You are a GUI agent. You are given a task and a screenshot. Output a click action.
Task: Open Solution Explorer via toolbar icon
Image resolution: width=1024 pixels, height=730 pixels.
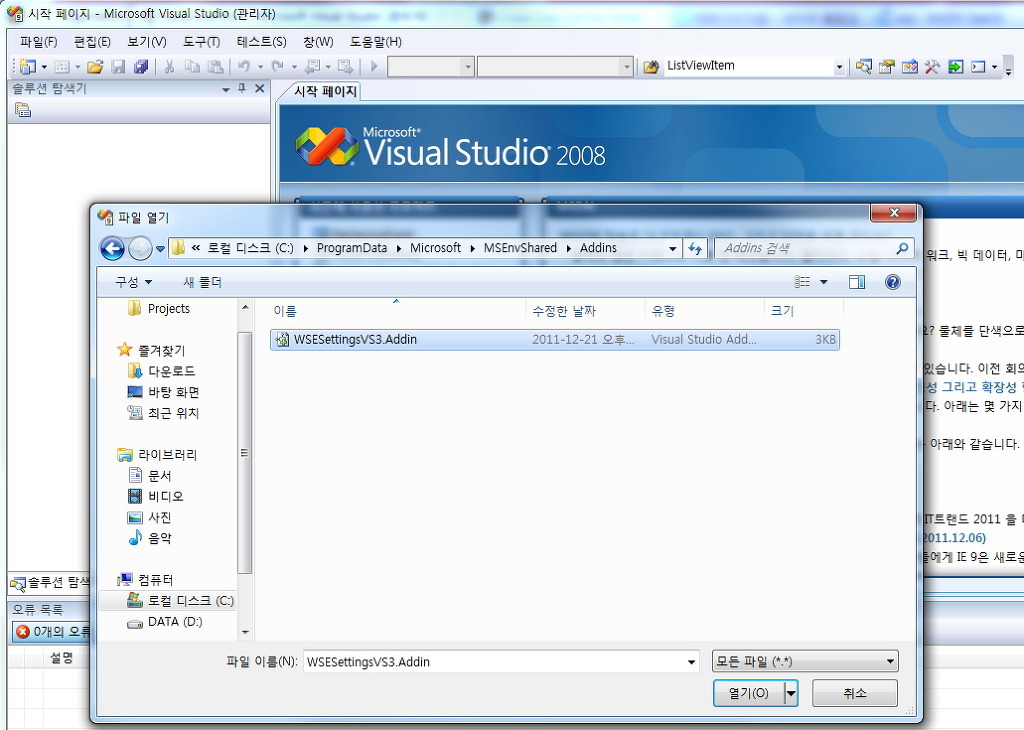tap(864, 66)
